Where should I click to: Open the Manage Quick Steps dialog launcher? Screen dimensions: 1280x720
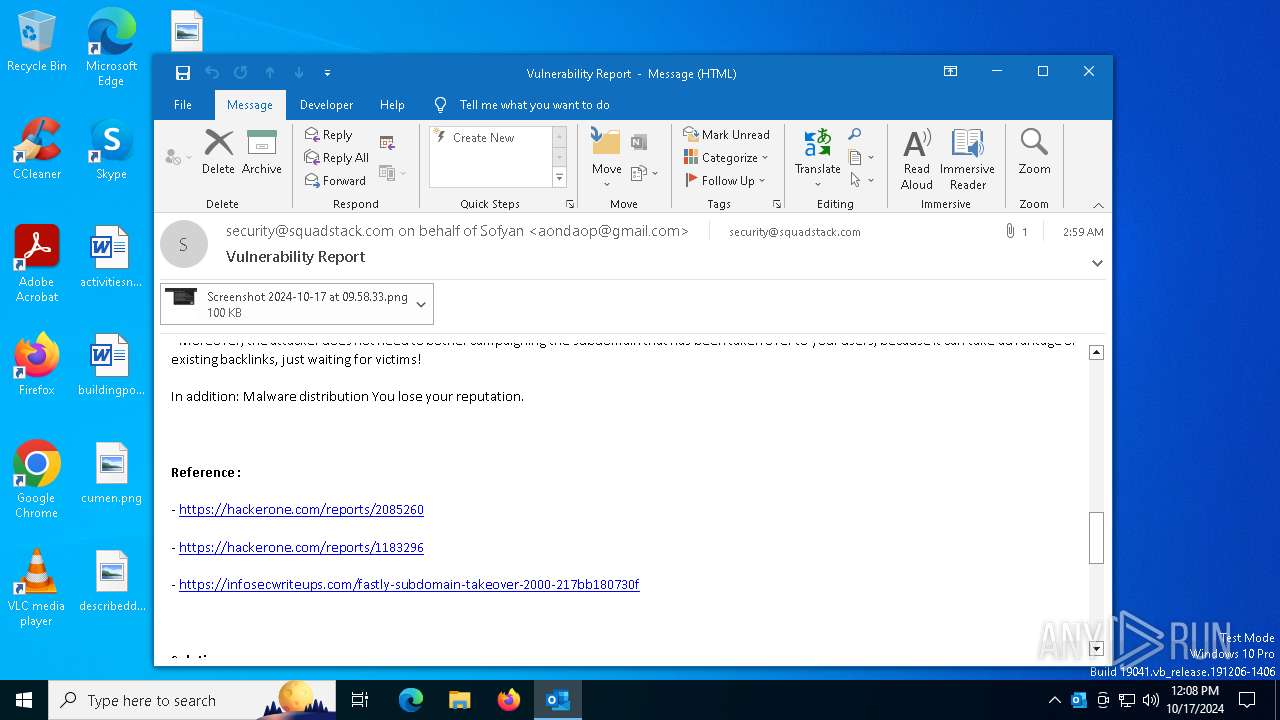pos(570,204)
